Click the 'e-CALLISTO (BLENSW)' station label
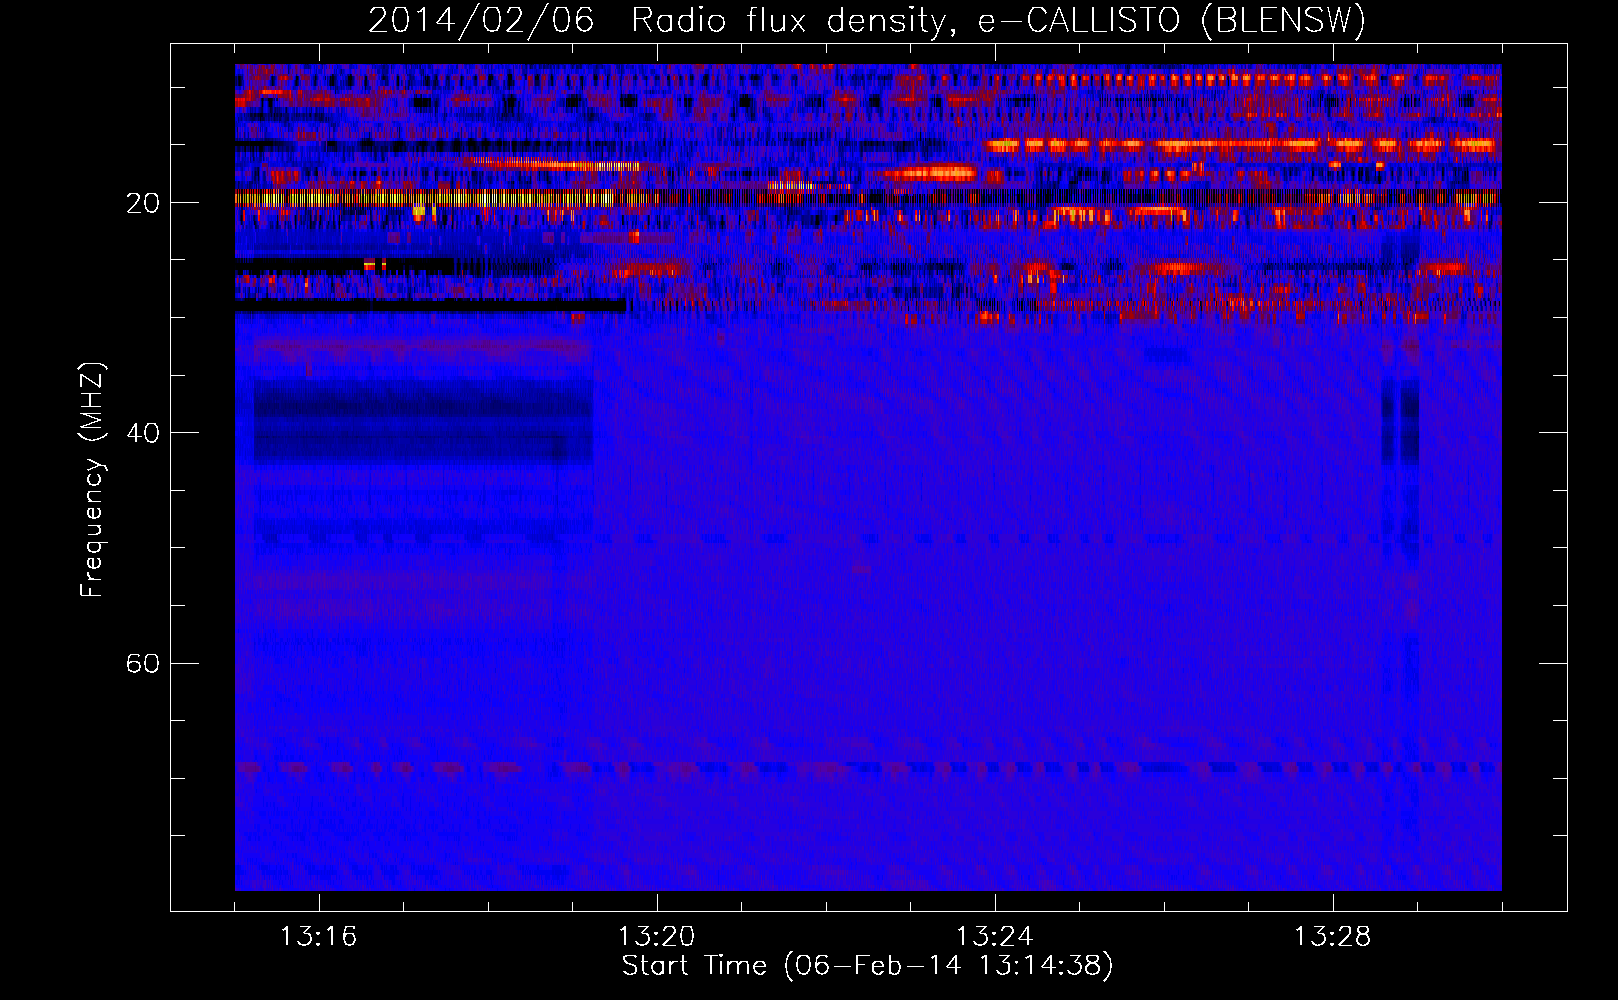This screenshot has height=1000, width=1618. point(1171,21)
